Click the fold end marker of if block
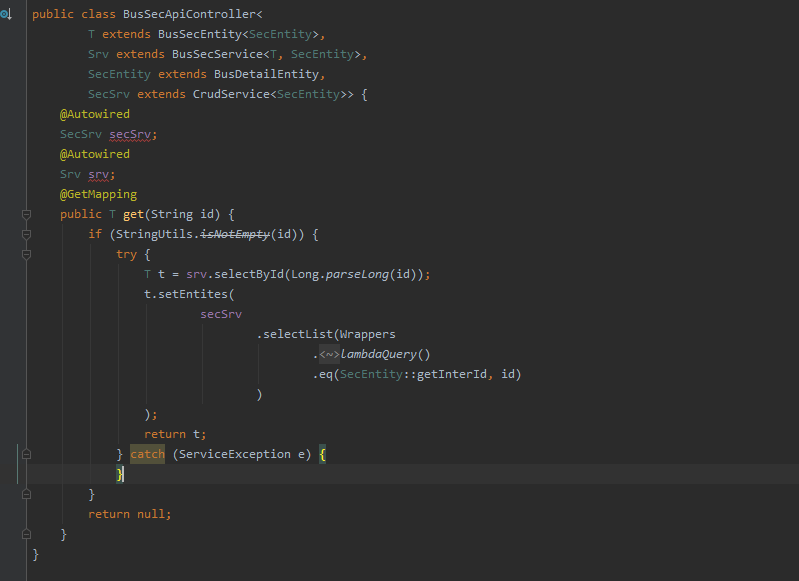Viewport: 799px width, 581px height. click(27, 494)
